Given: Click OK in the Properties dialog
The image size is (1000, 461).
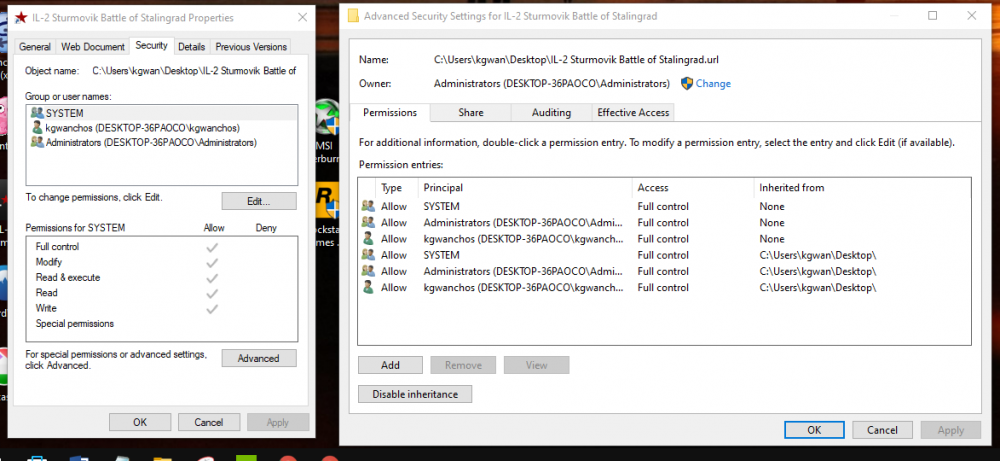Looking at the screenshot, I should pos(140,422).
